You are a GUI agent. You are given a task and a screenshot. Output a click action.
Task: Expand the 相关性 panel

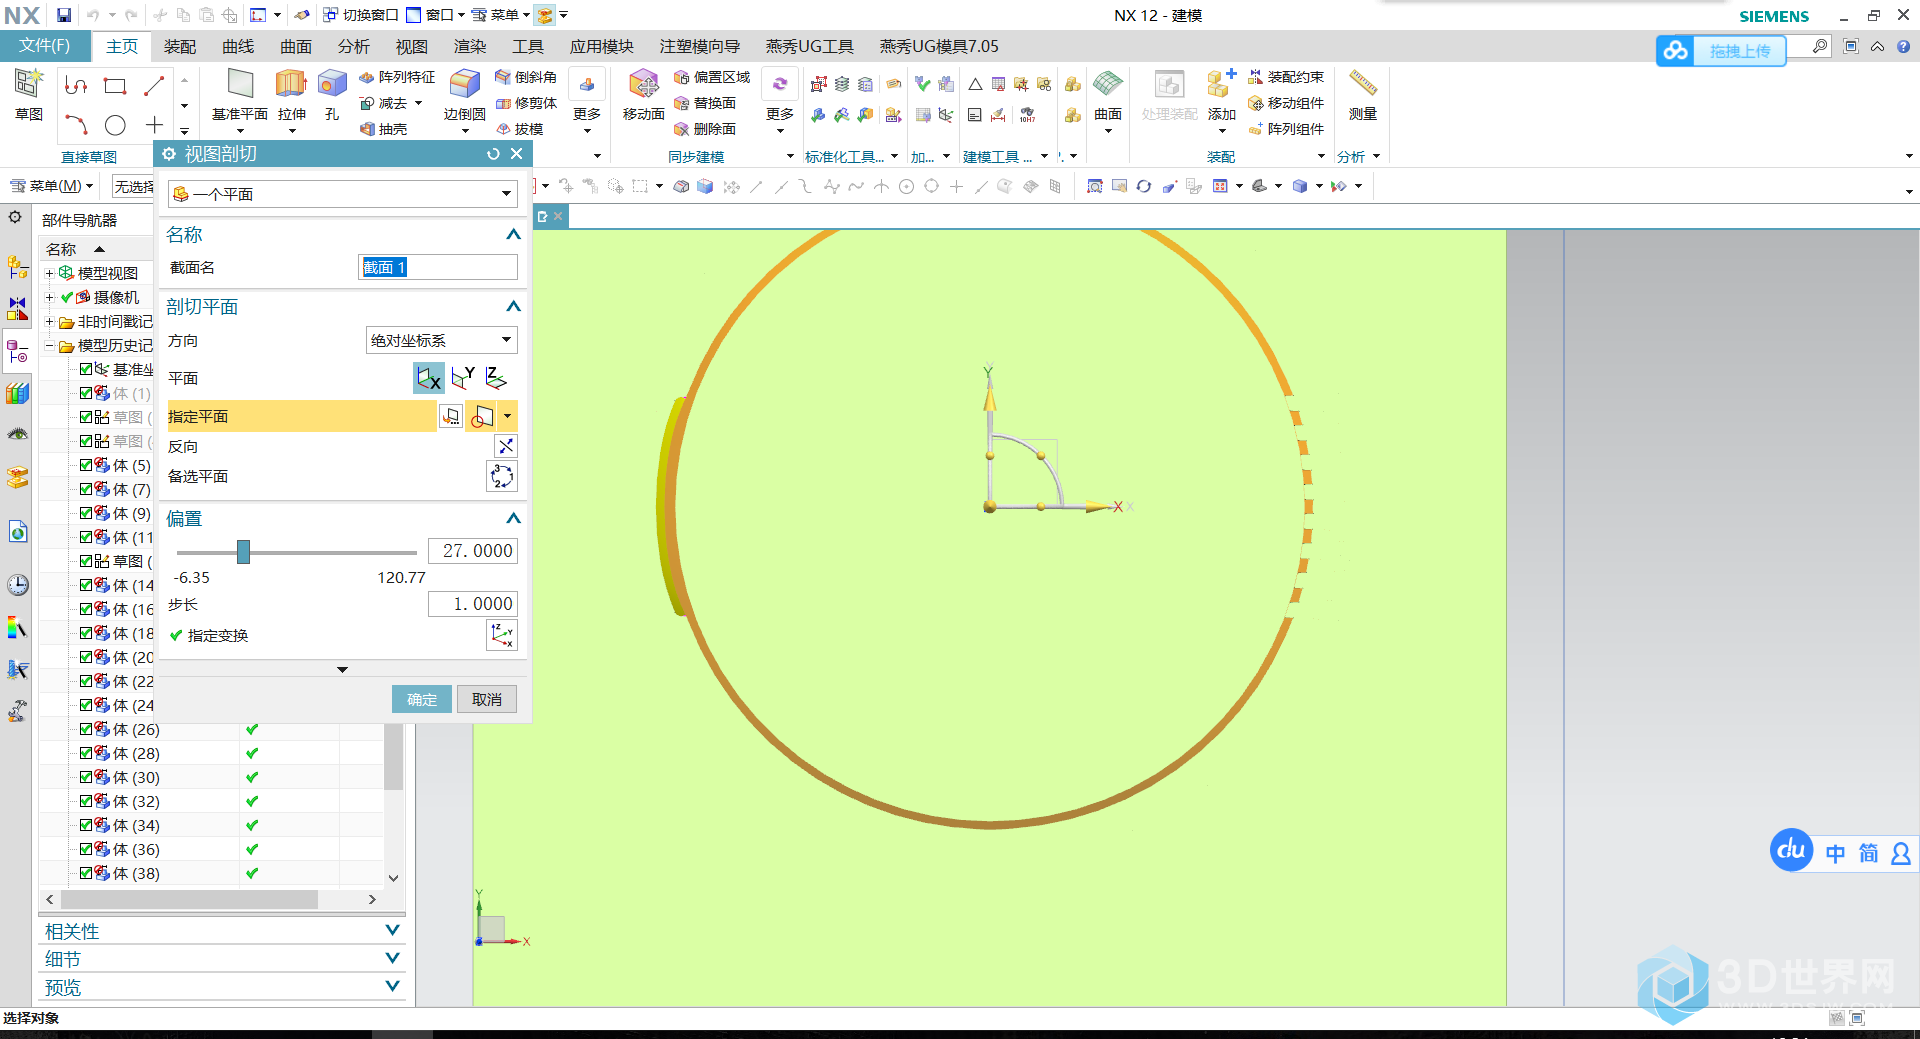(x=393, y=931)
